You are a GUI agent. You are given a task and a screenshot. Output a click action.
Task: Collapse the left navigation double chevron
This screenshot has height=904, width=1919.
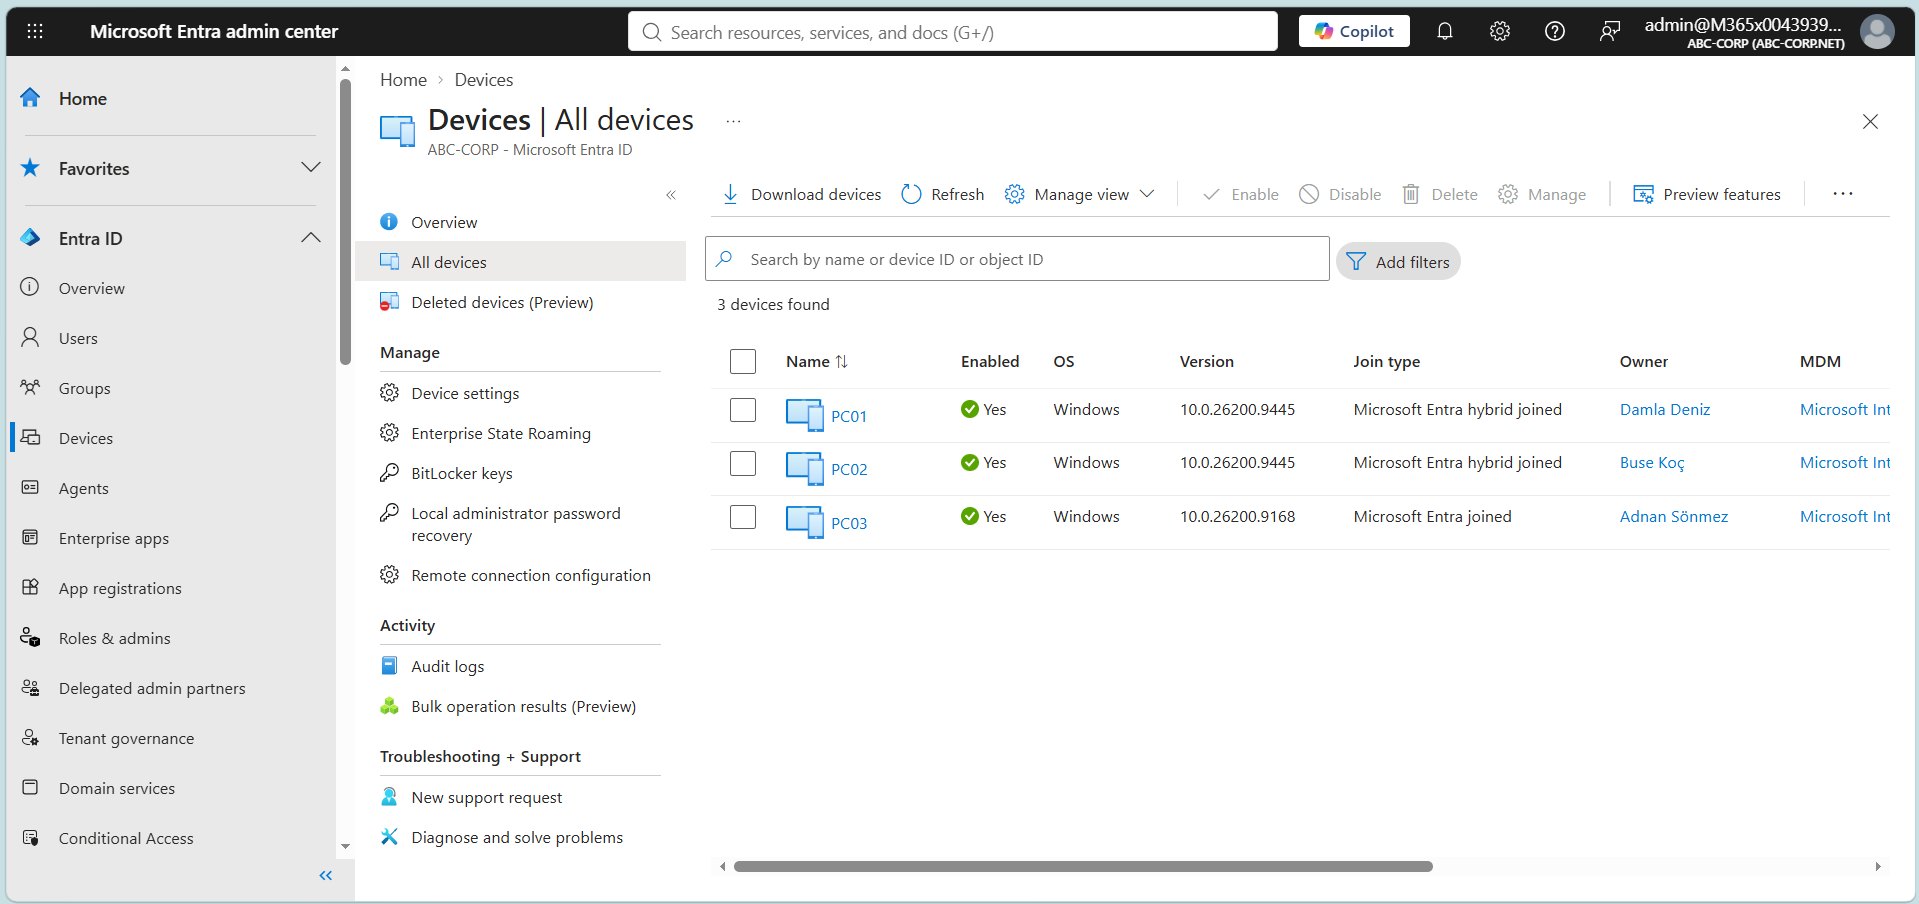(x=325, y=875)
